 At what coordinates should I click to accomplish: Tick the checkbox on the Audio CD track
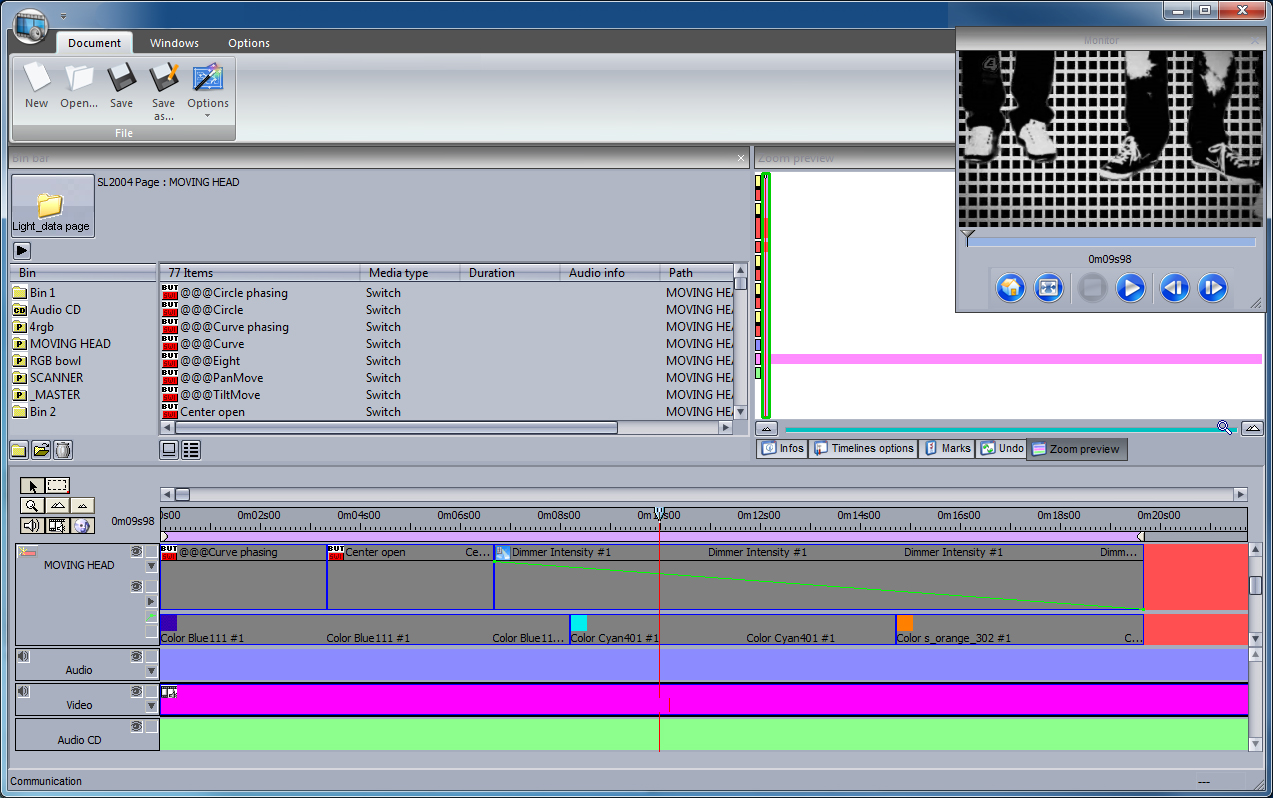[x=151, y=726]
